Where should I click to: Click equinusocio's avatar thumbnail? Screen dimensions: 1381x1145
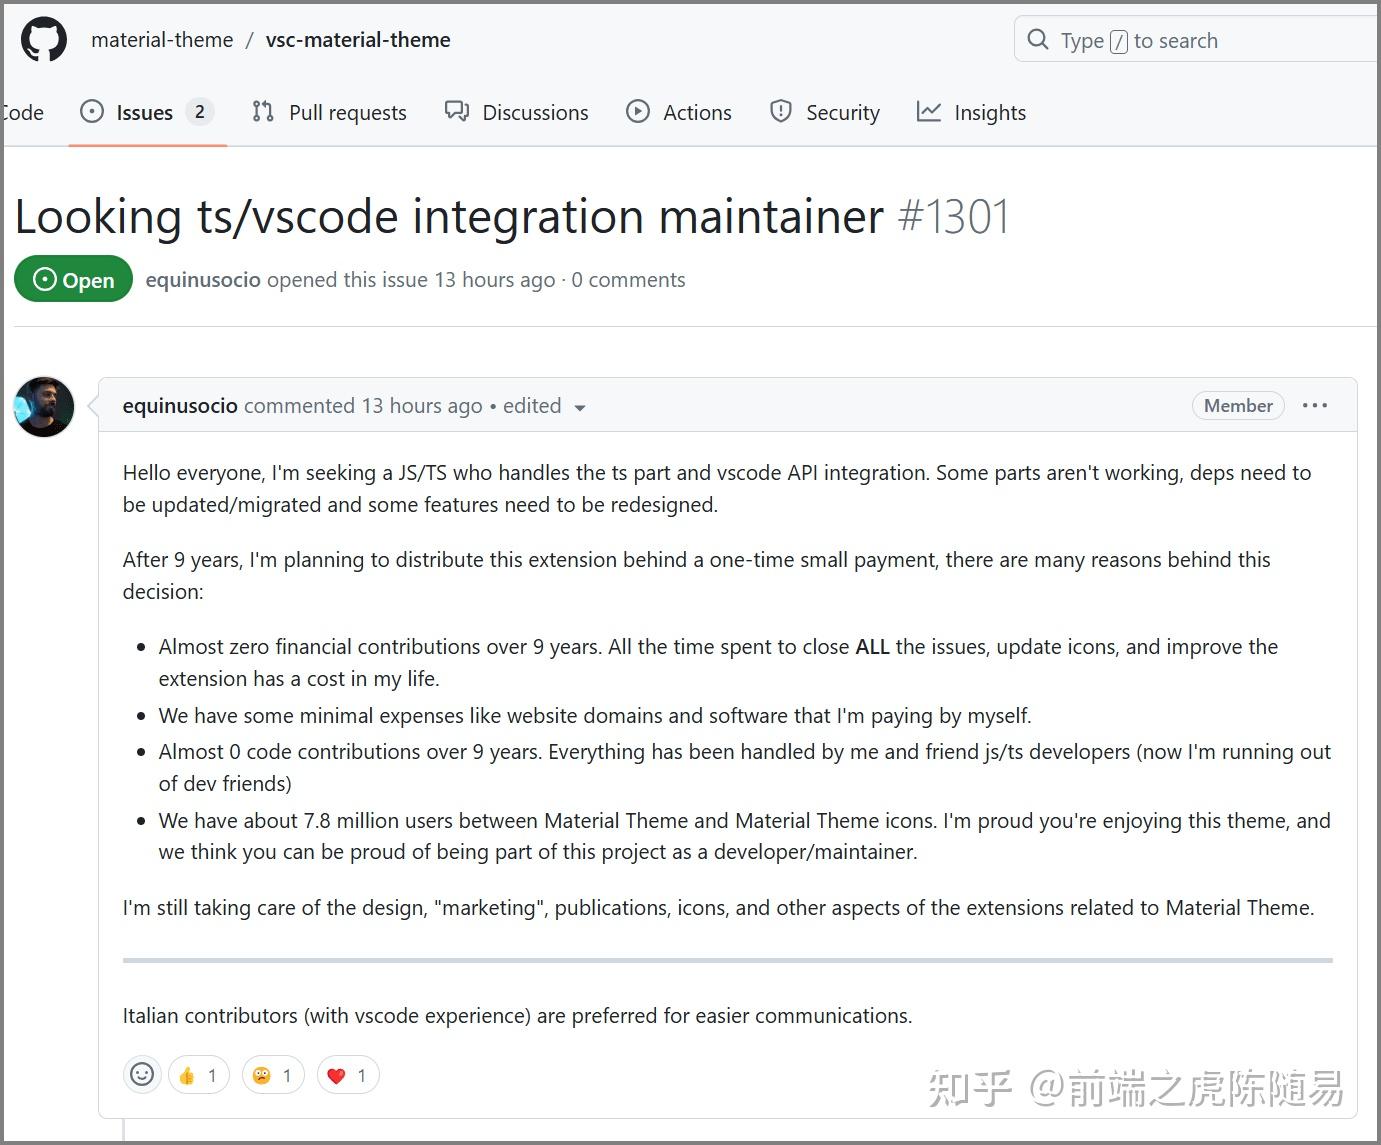pos(44,407)
